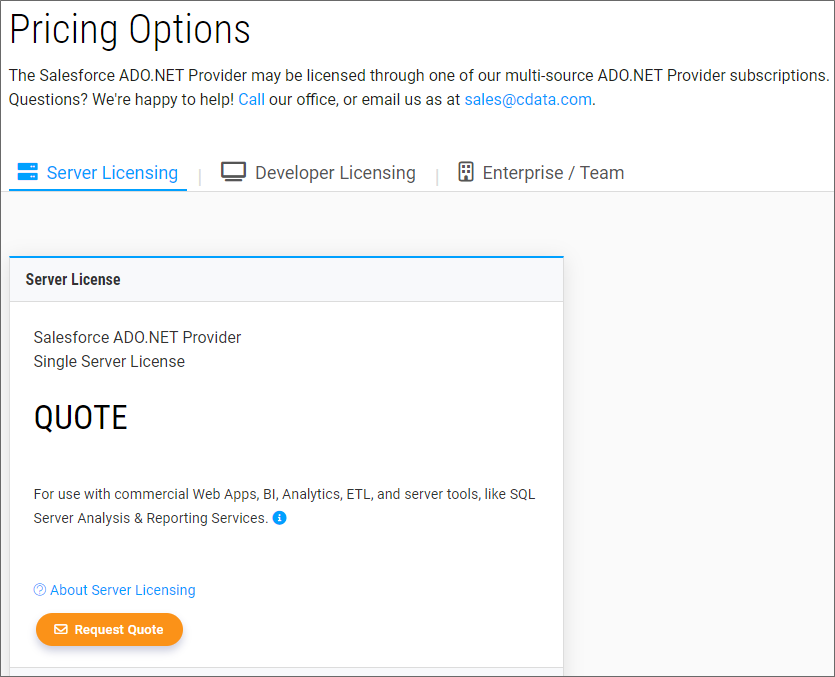Click the server rack icon beside Server Licensing

tap(27, 172)
